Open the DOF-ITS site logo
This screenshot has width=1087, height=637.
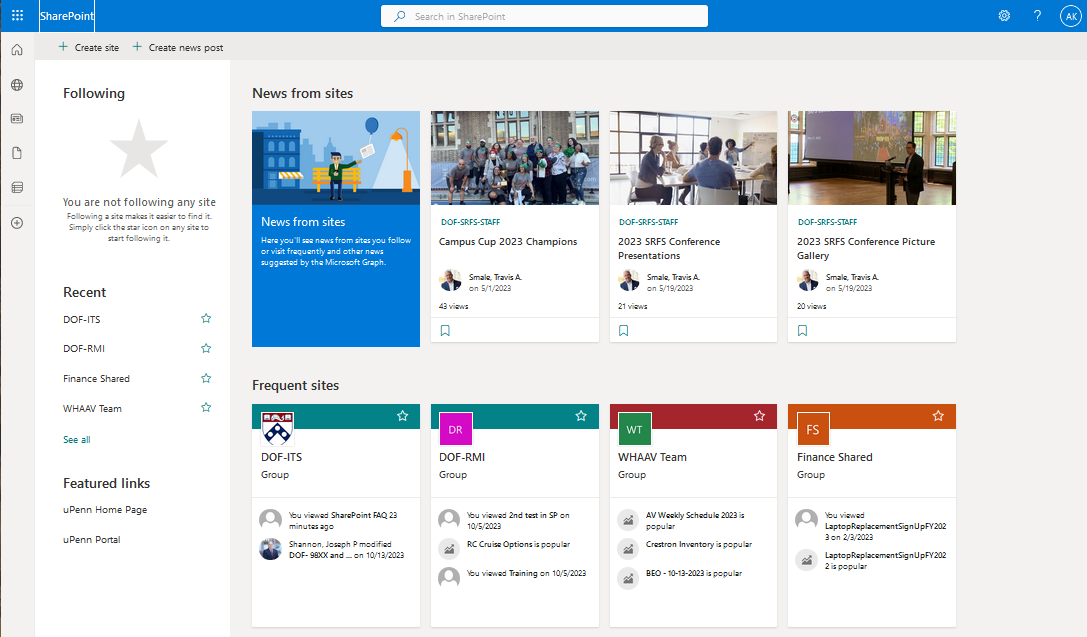[277, 428]
